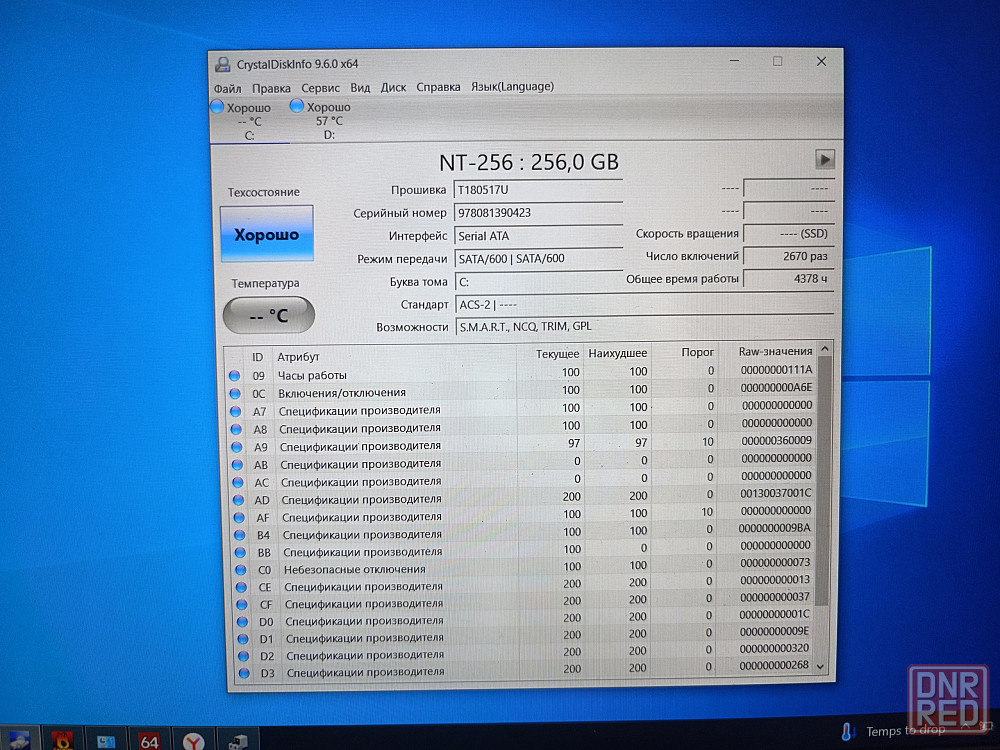
Task: Click the Хорошо health status button
Action: click(x=267, y=234)
